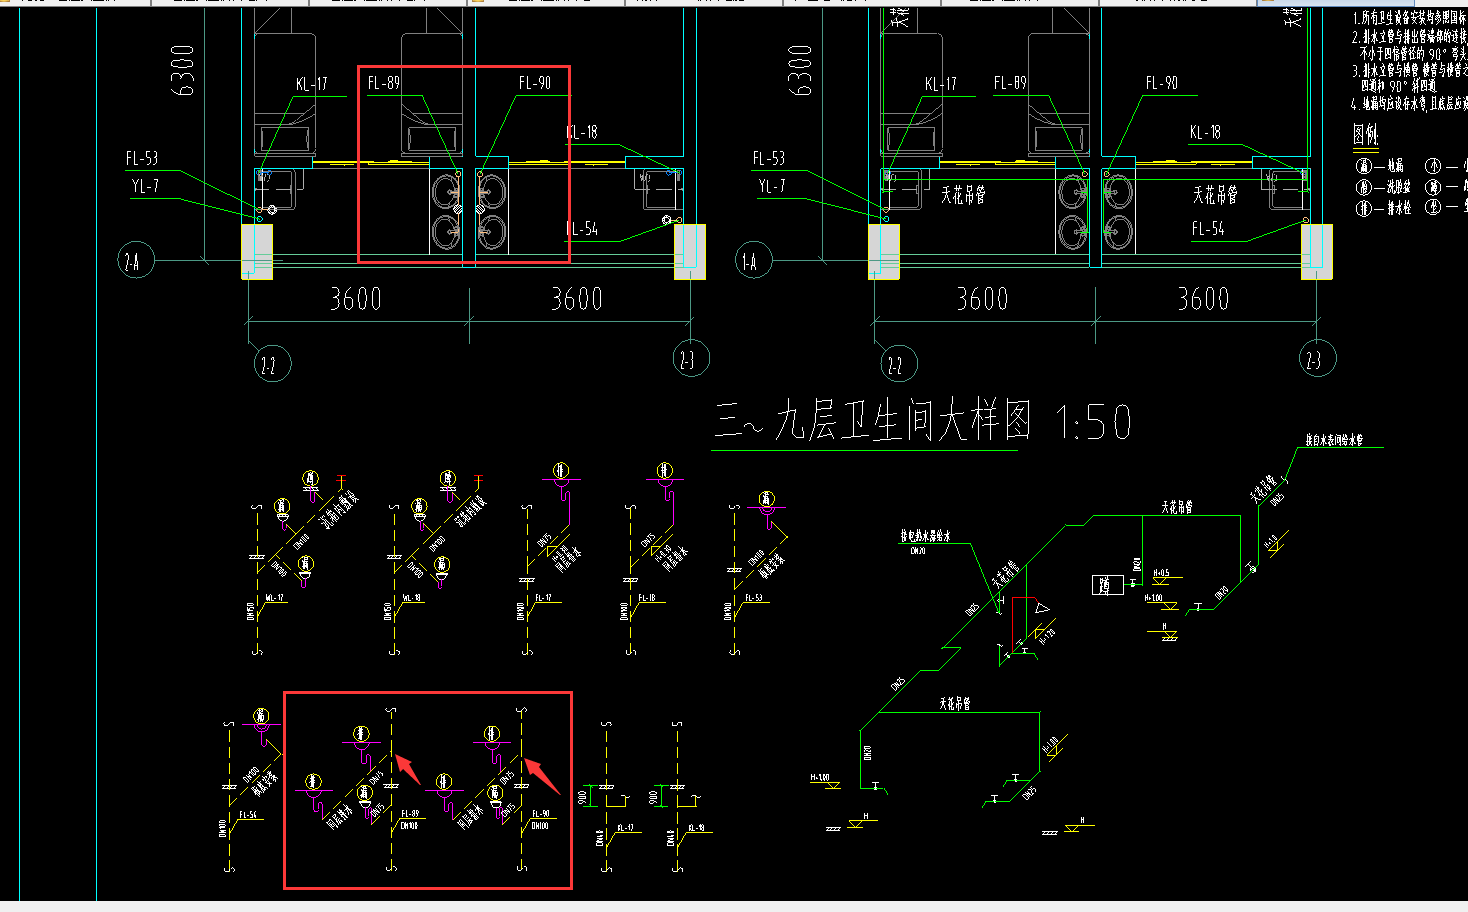Click the FL-89 riser label above DN100

point(409,814)
